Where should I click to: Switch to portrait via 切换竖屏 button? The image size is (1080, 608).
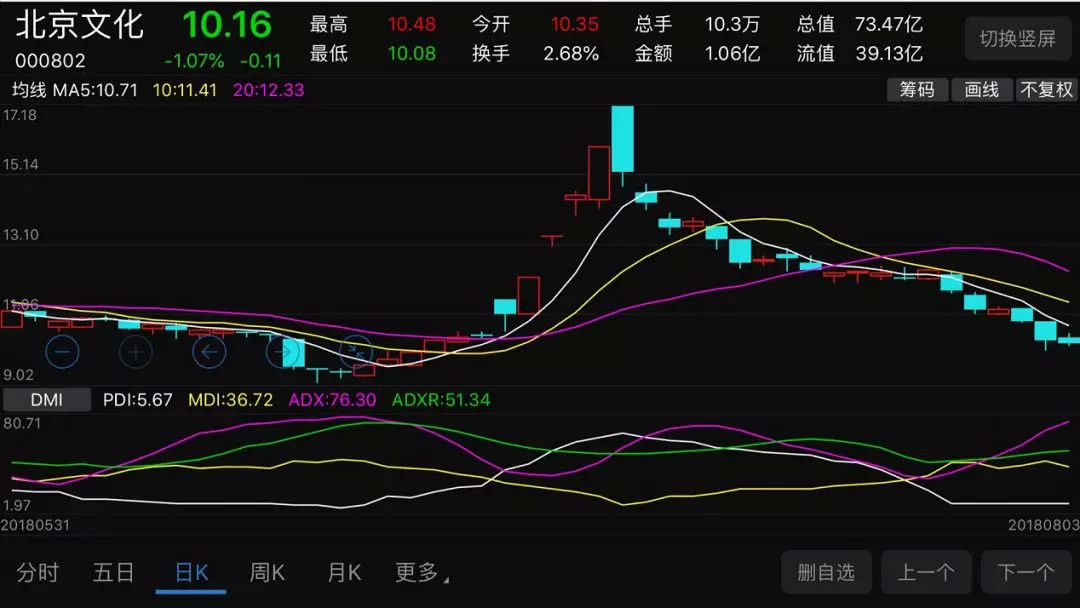coord(1017,39)
